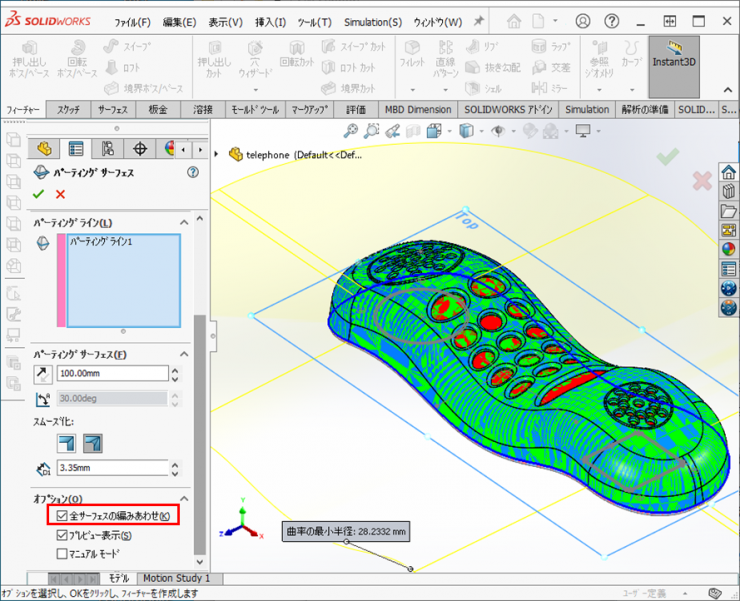The image size is (740, 601).
Task: Click the parting surface help icon
Action: click(x=193, y=172)
